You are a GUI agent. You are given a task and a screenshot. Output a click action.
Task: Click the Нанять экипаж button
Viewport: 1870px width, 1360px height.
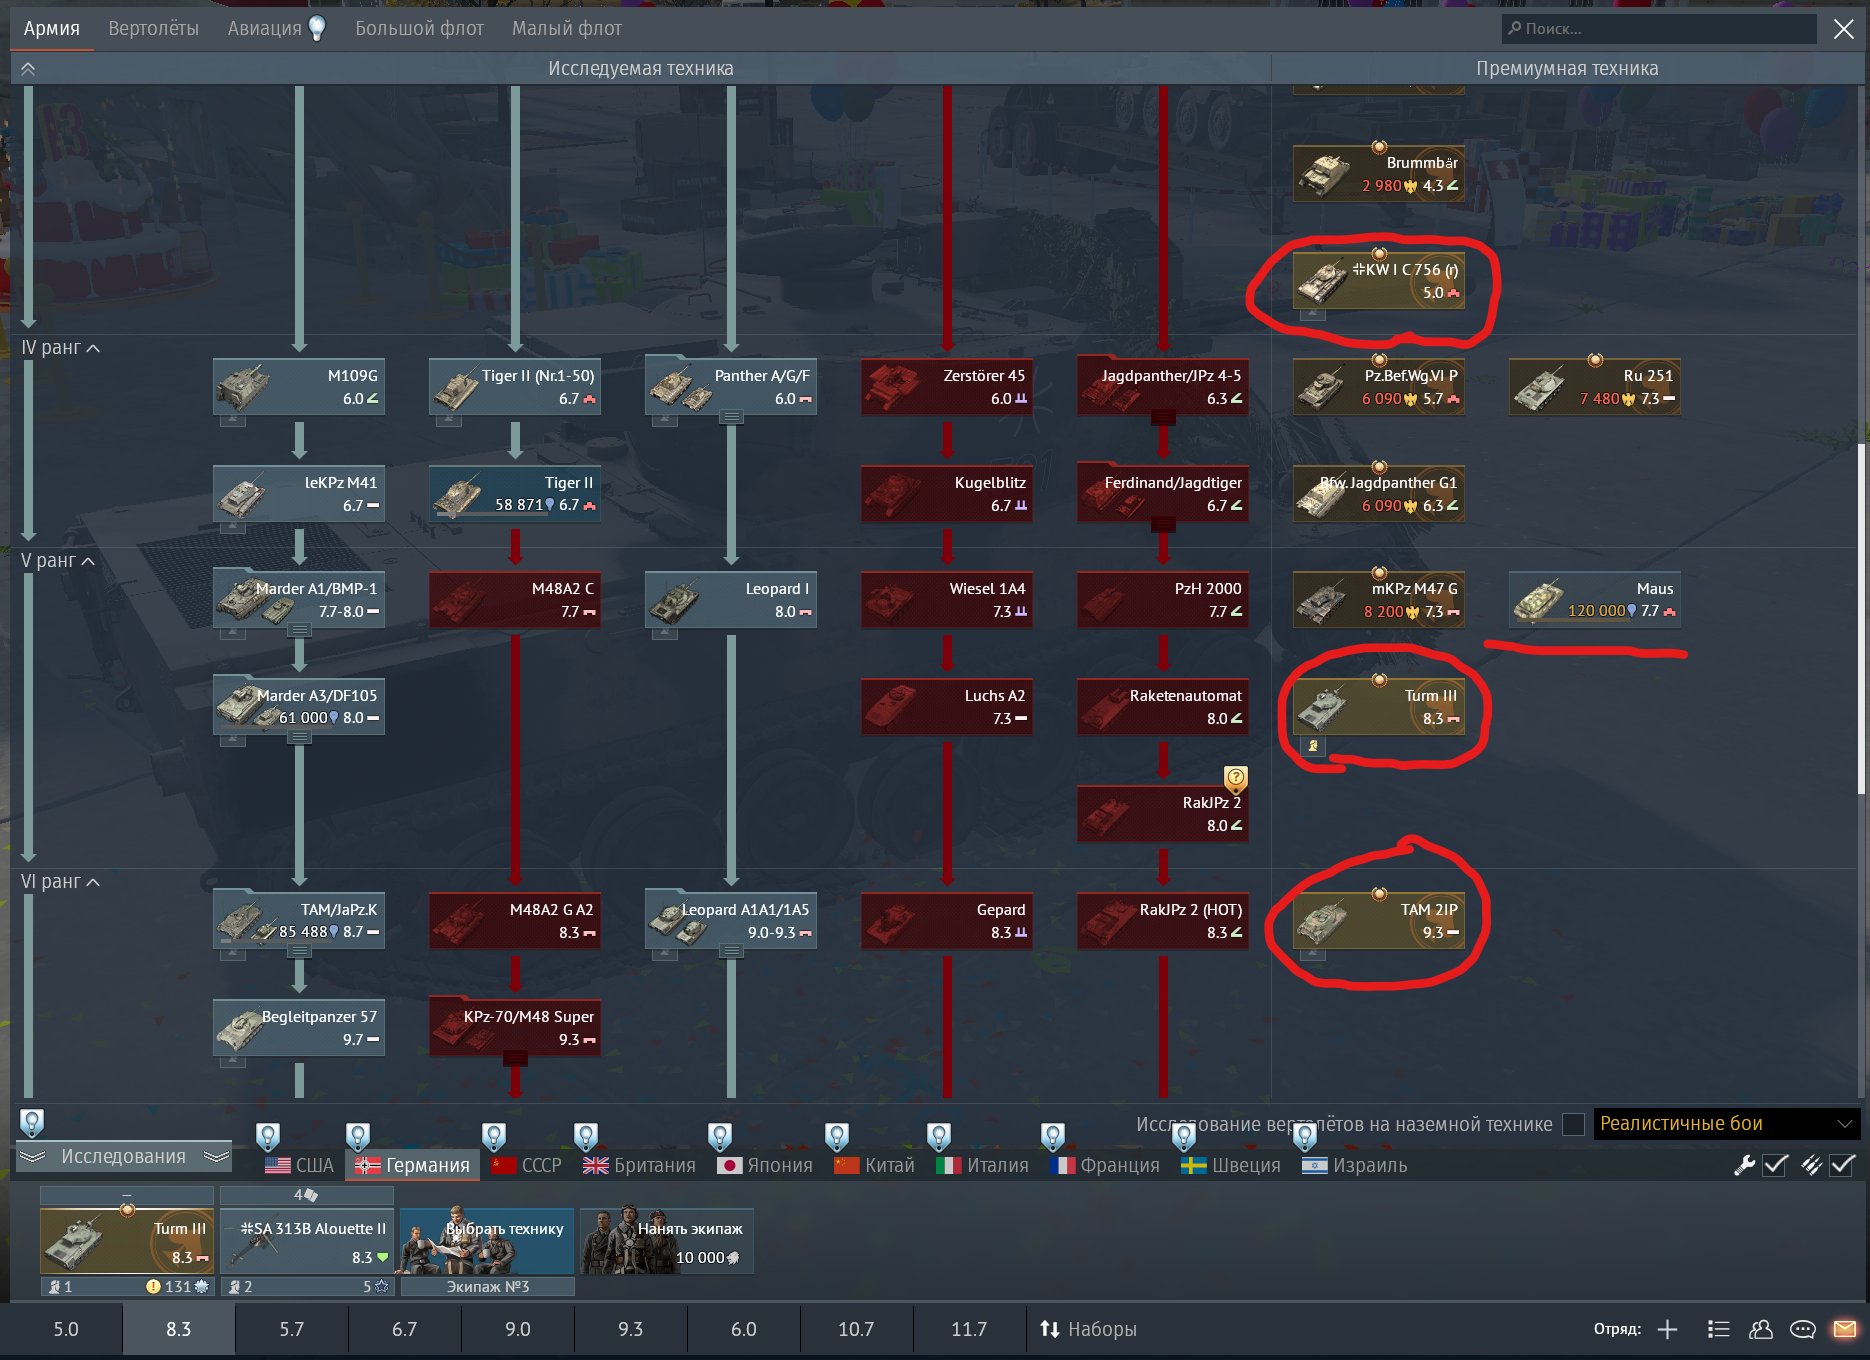(x=667, y=1241)
